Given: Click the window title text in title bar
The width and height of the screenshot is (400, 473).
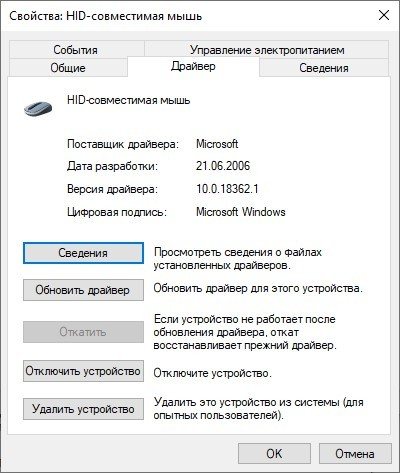Looking at the screenshot, I should (x=105, y=16).
